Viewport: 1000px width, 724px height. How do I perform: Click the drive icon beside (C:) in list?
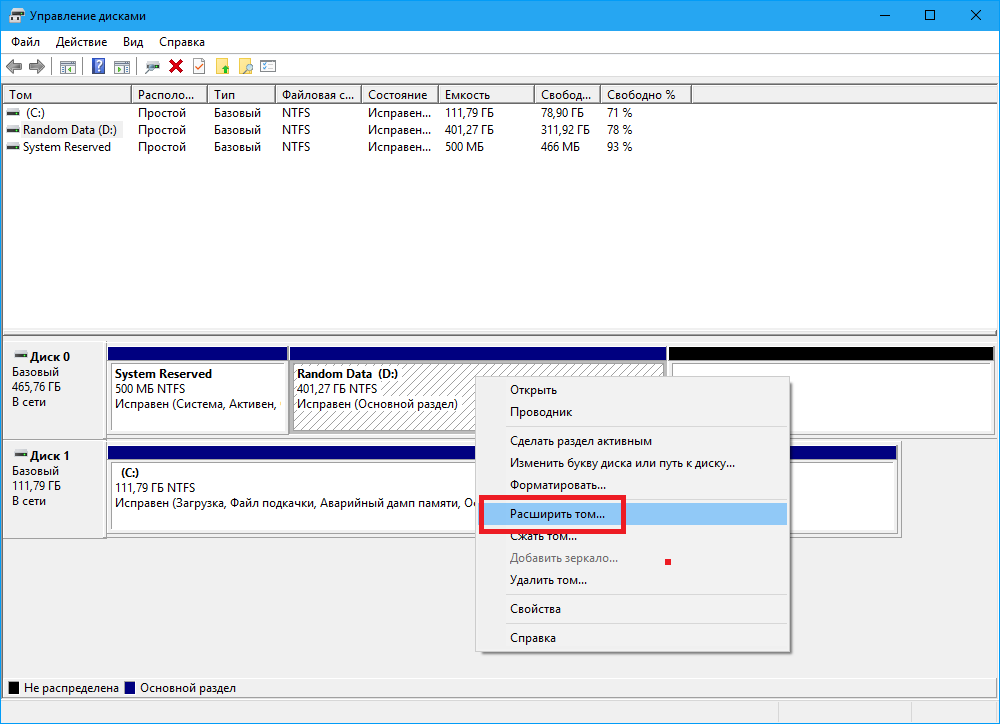click(13, 113)
